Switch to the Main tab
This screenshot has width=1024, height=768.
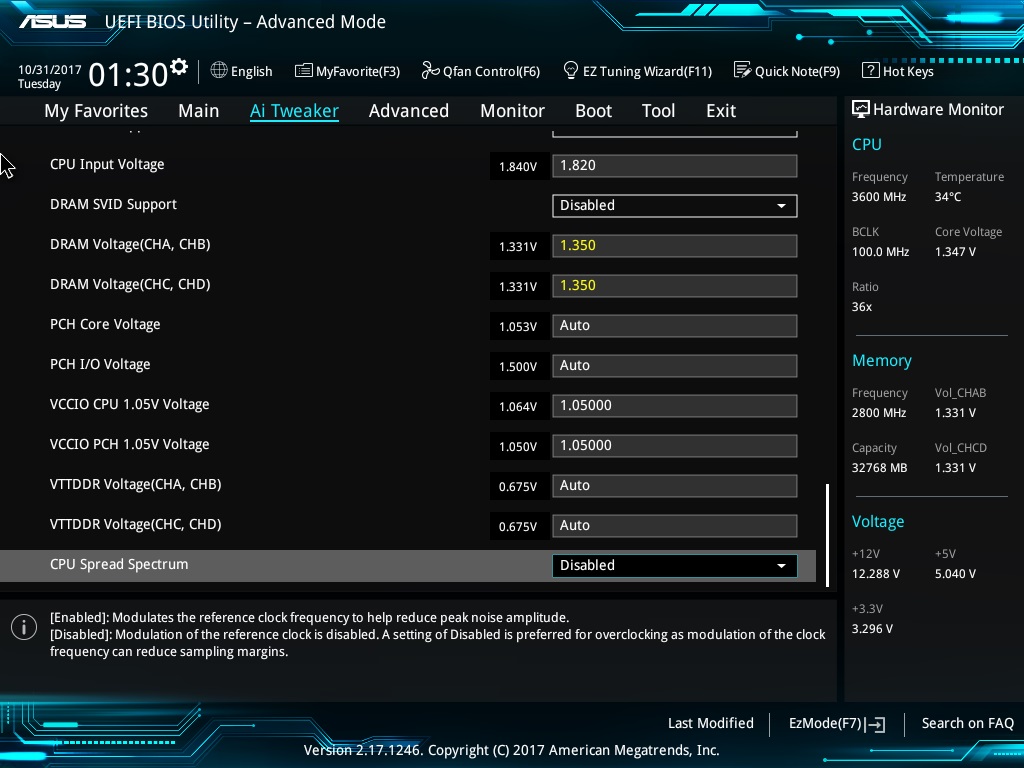tap(199, 111)
